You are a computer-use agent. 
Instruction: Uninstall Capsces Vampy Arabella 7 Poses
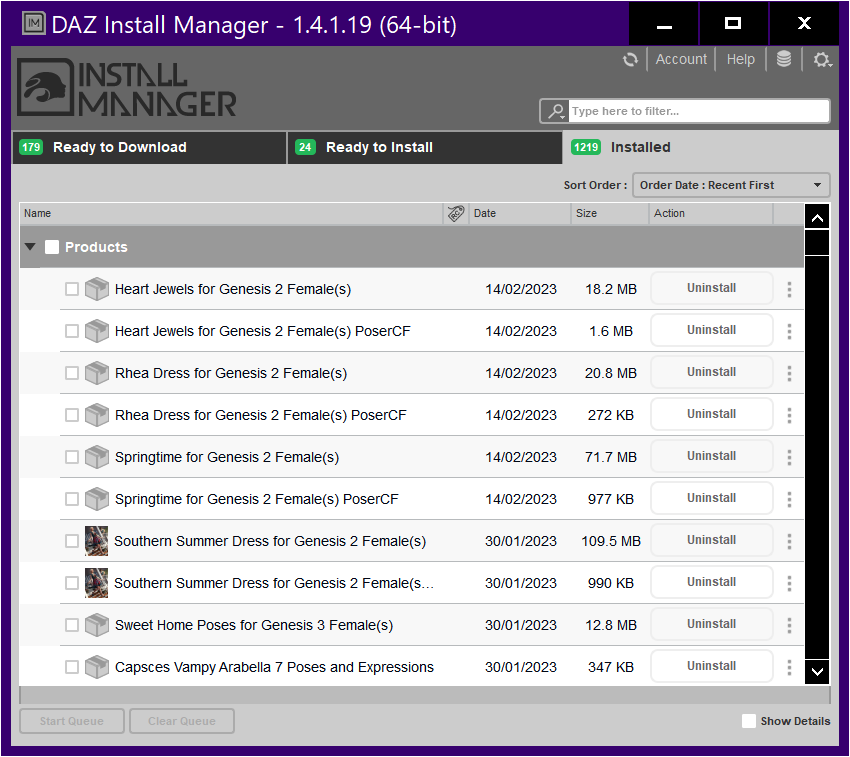click(711, 666)
